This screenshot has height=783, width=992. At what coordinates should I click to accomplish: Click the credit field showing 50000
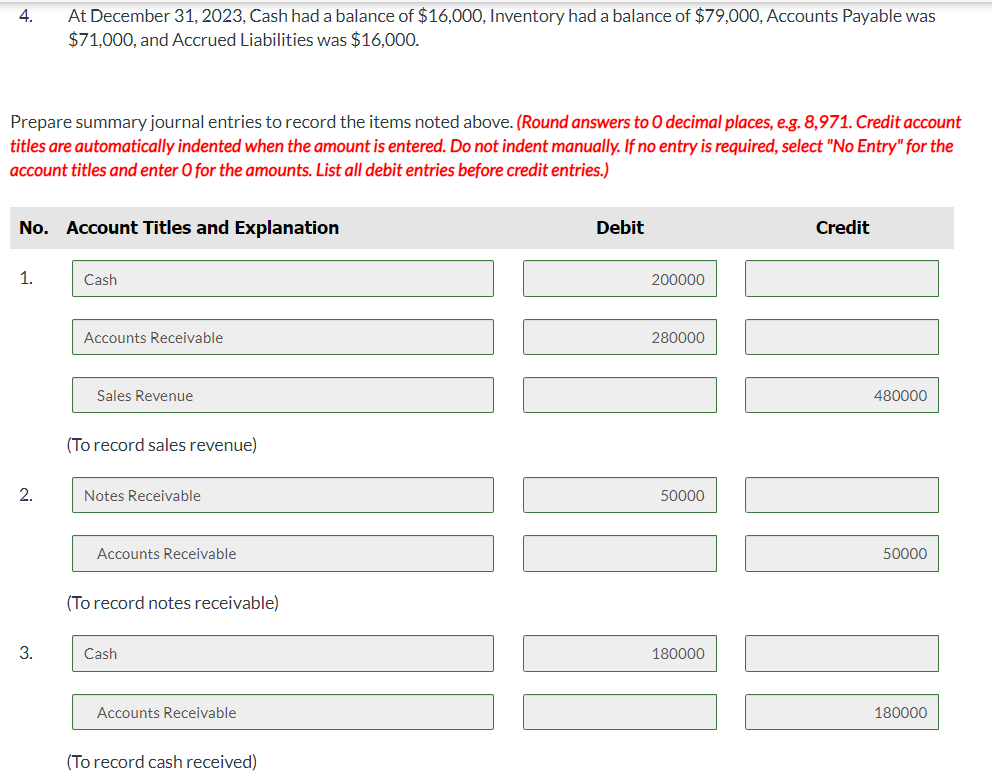click(842, 553)
